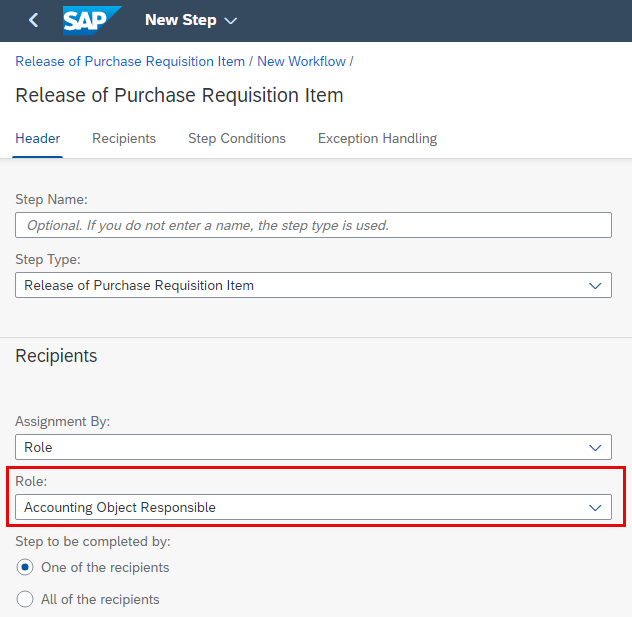Select One of the recipients radio button

click(x=25, y=567)
